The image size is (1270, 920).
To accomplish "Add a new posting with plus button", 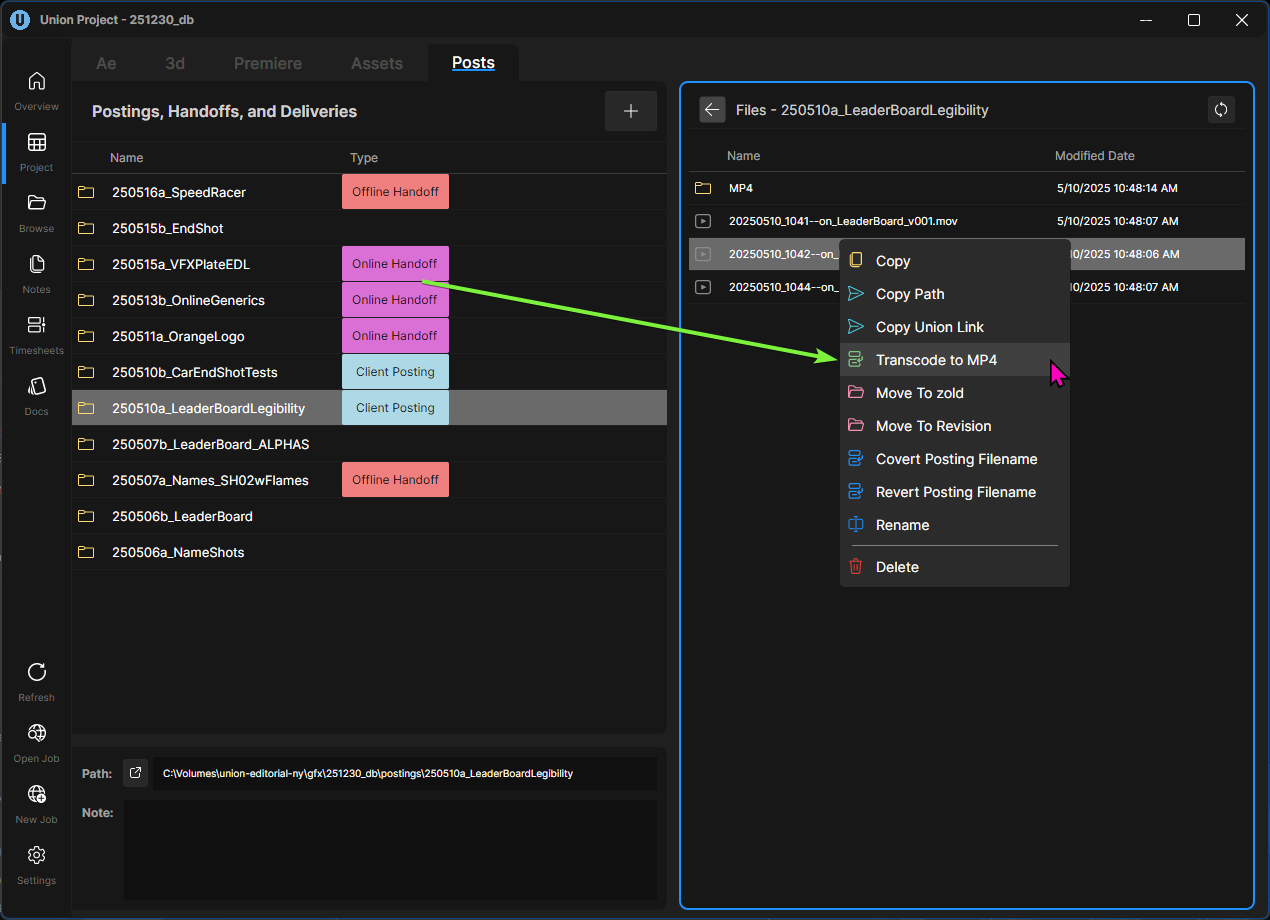I will click(x=631, y=111).
